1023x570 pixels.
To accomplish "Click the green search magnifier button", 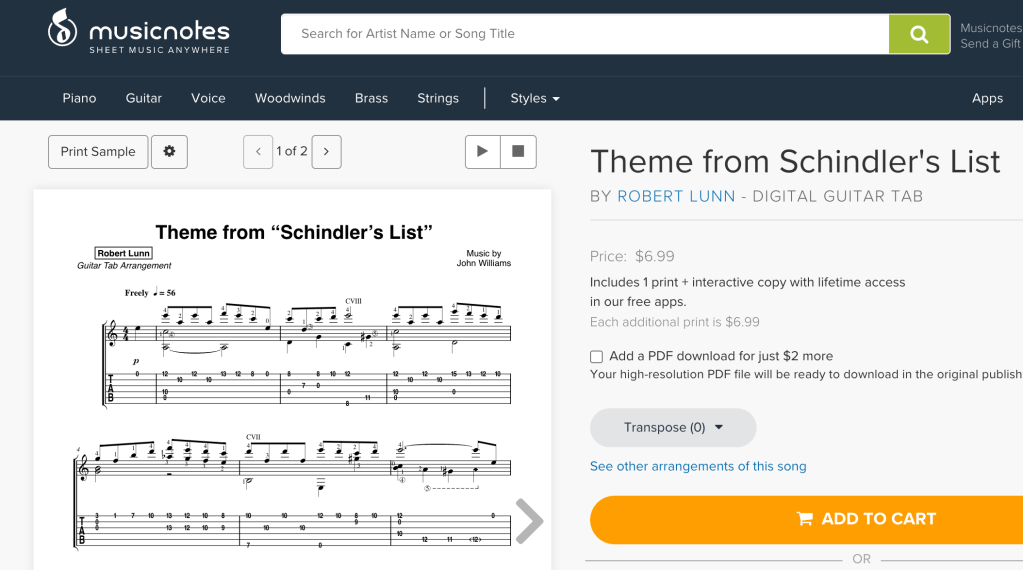I will click(919, 34).
